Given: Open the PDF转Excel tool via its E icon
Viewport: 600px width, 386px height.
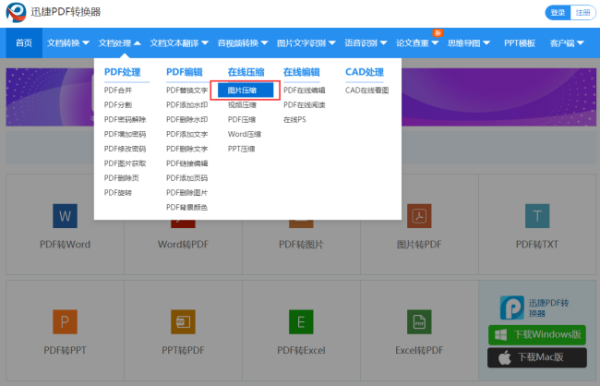Looking at the screenshot, I should click(x=301, y=322).
